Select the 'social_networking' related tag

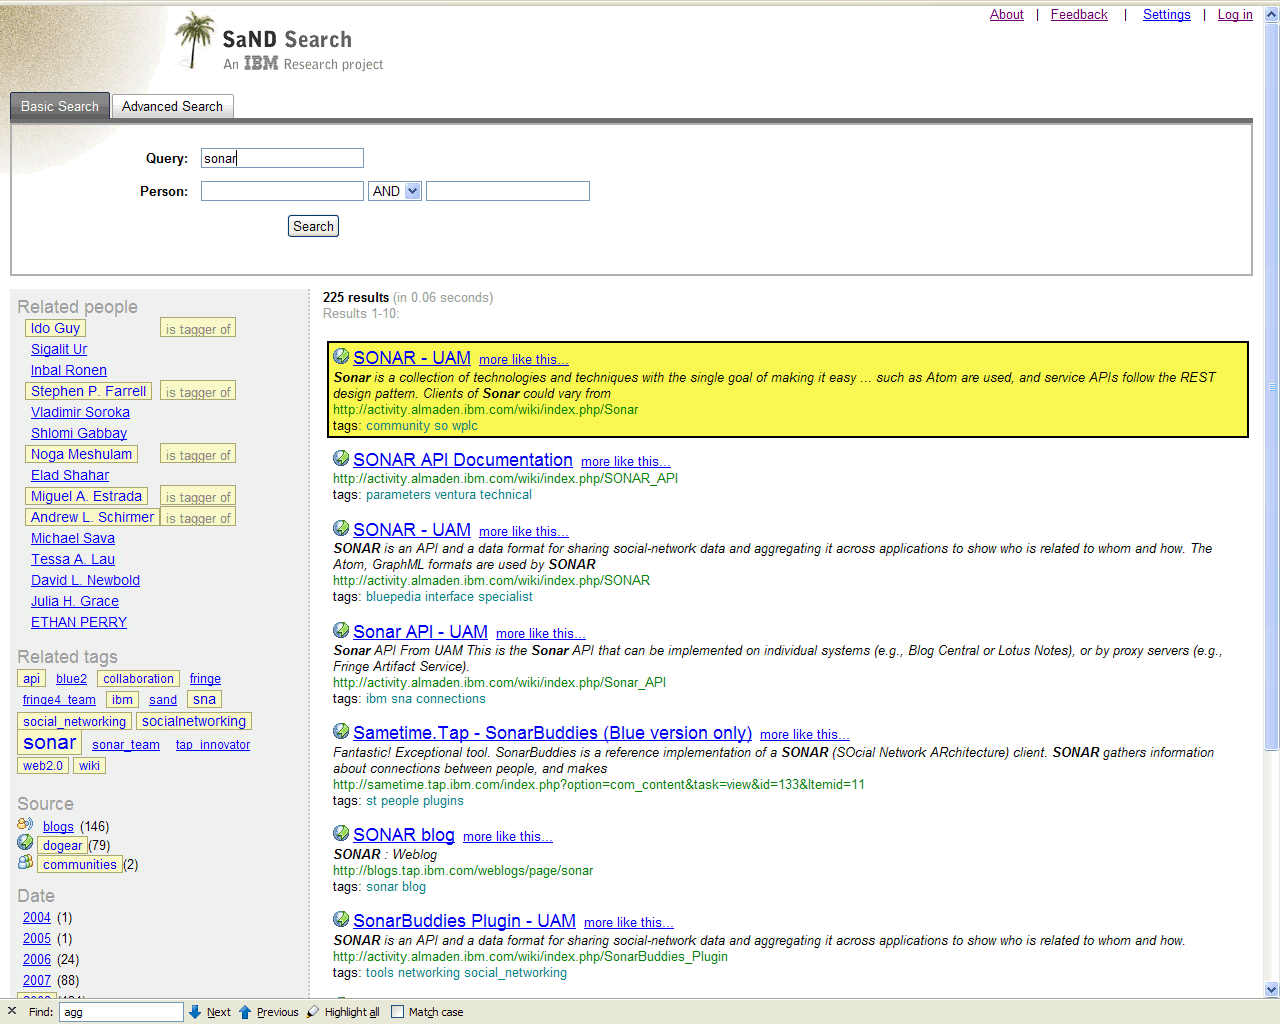[74, 721]
